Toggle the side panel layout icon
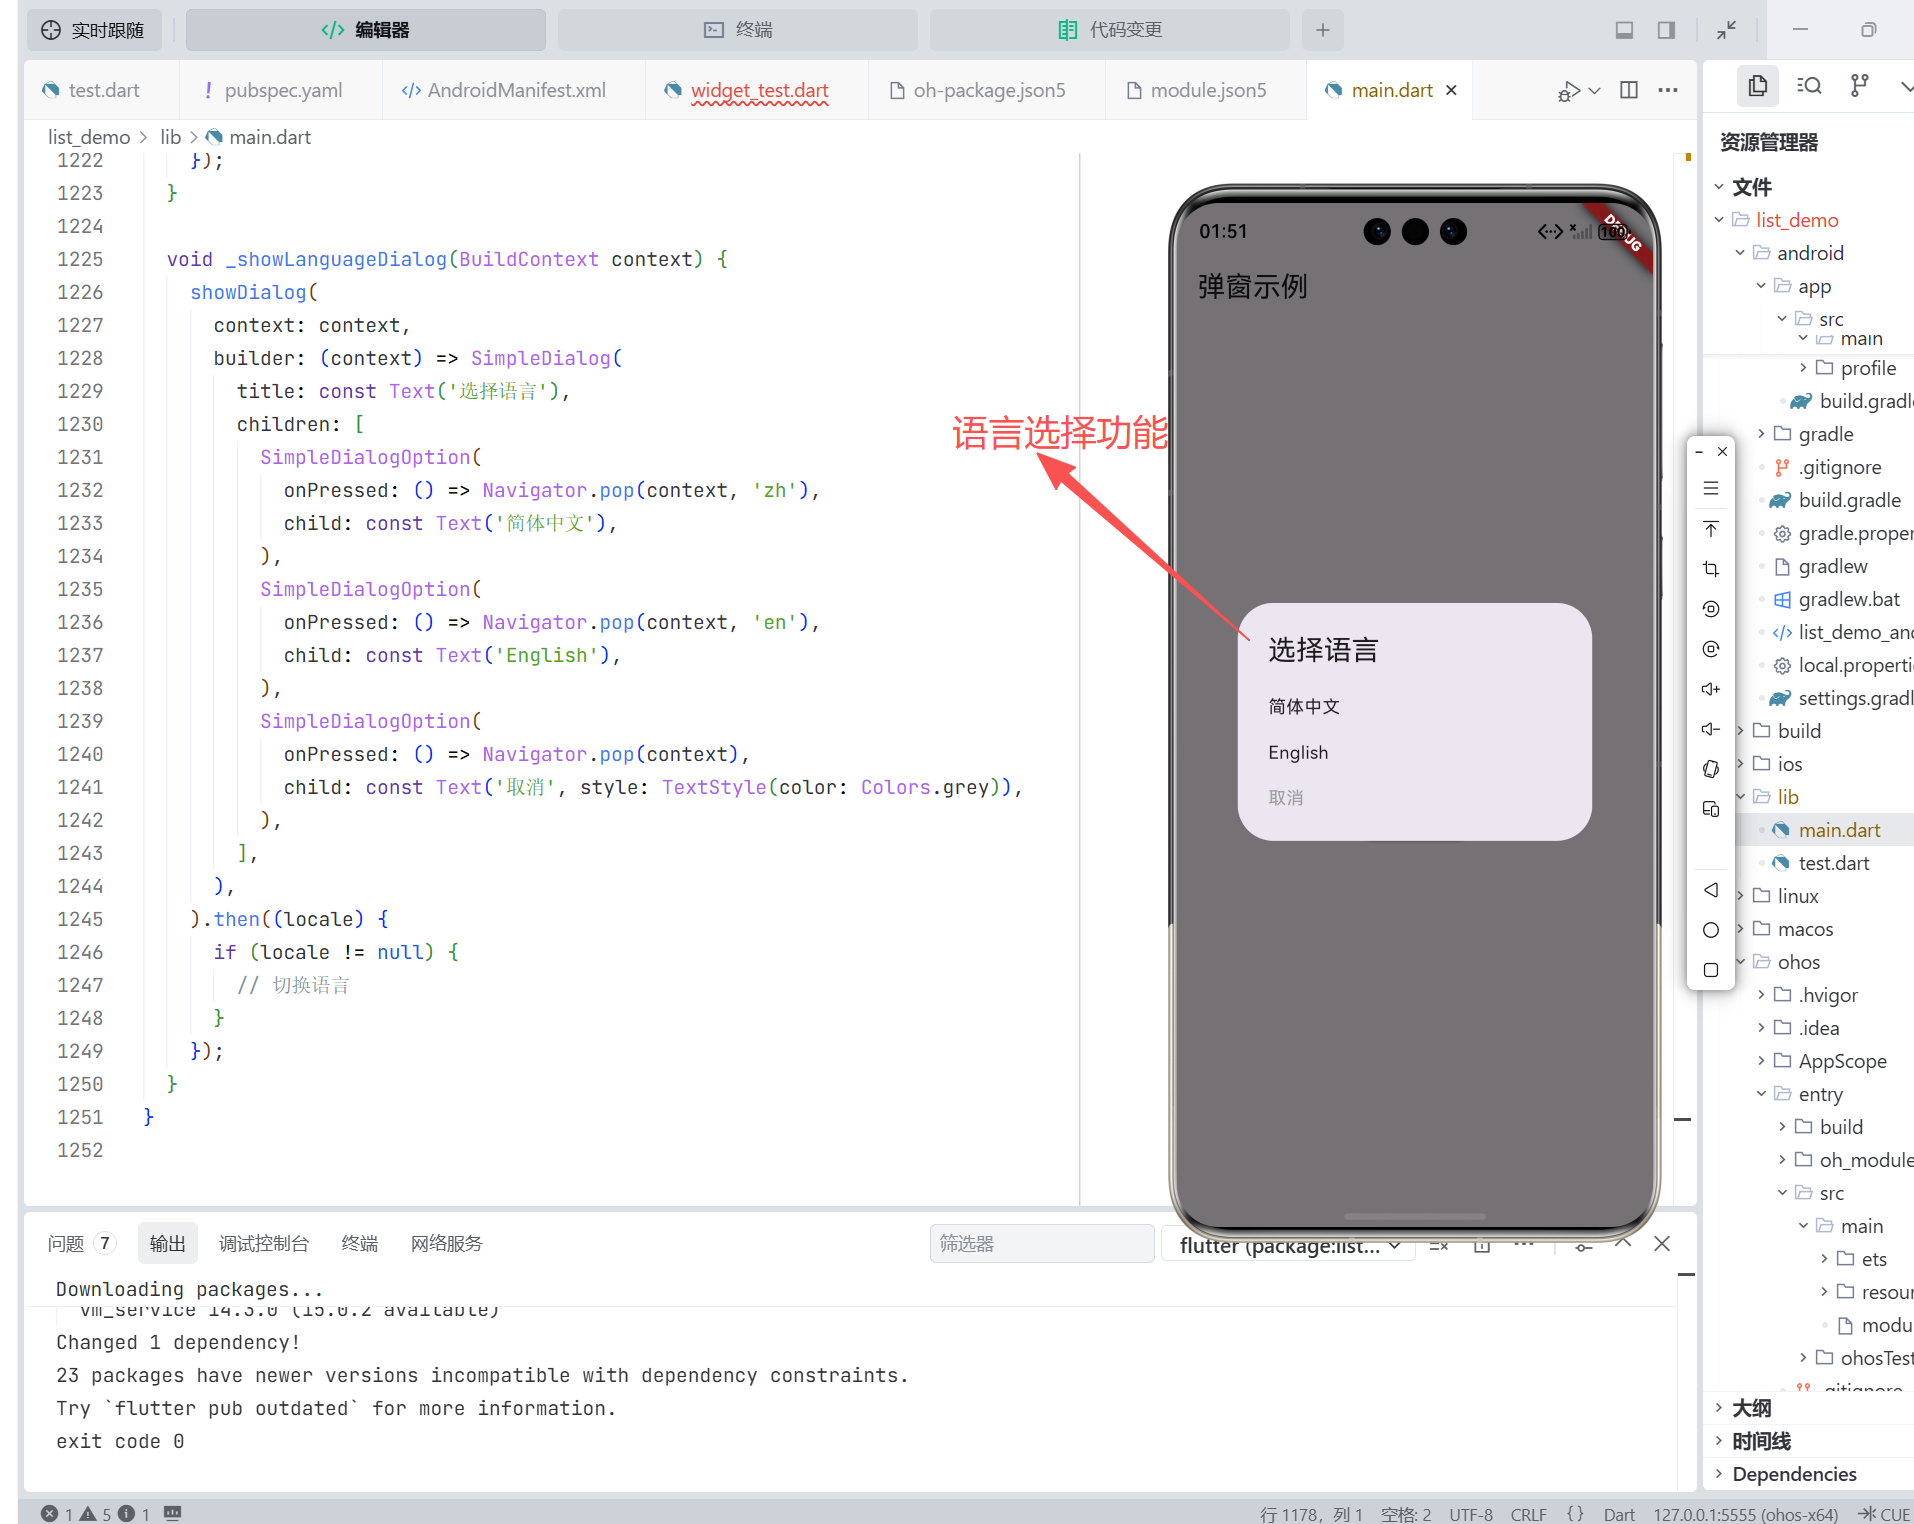The image size is (1914, 1524). [1667, 30]
